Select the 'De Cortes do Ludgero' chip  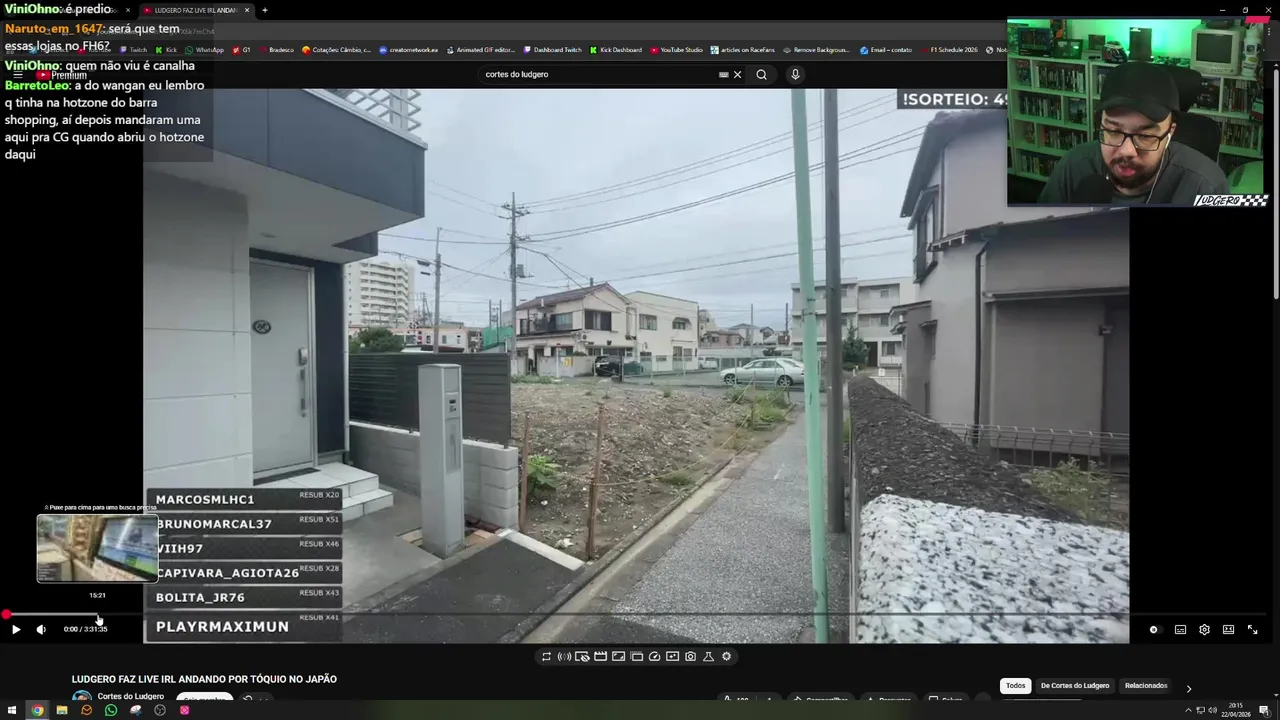click(x=1075, y=686)
